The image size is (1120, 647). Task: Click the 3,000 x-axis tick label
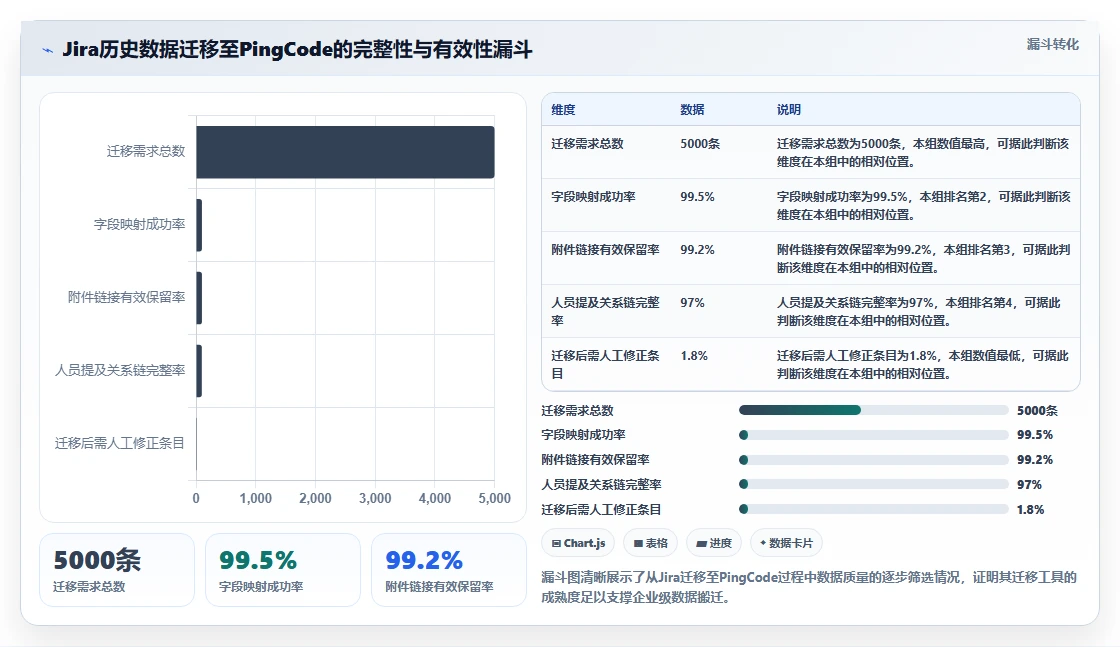point(375,498)
